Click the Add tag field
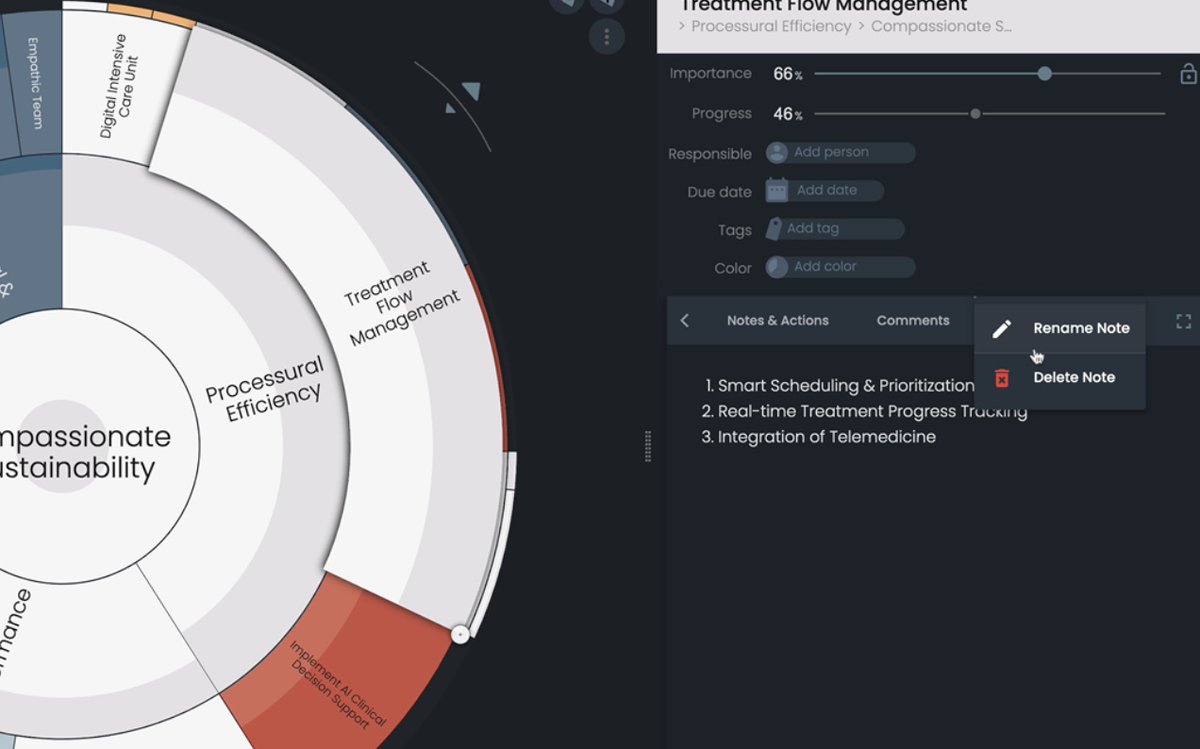1200x749 pixels. point(836,229)
